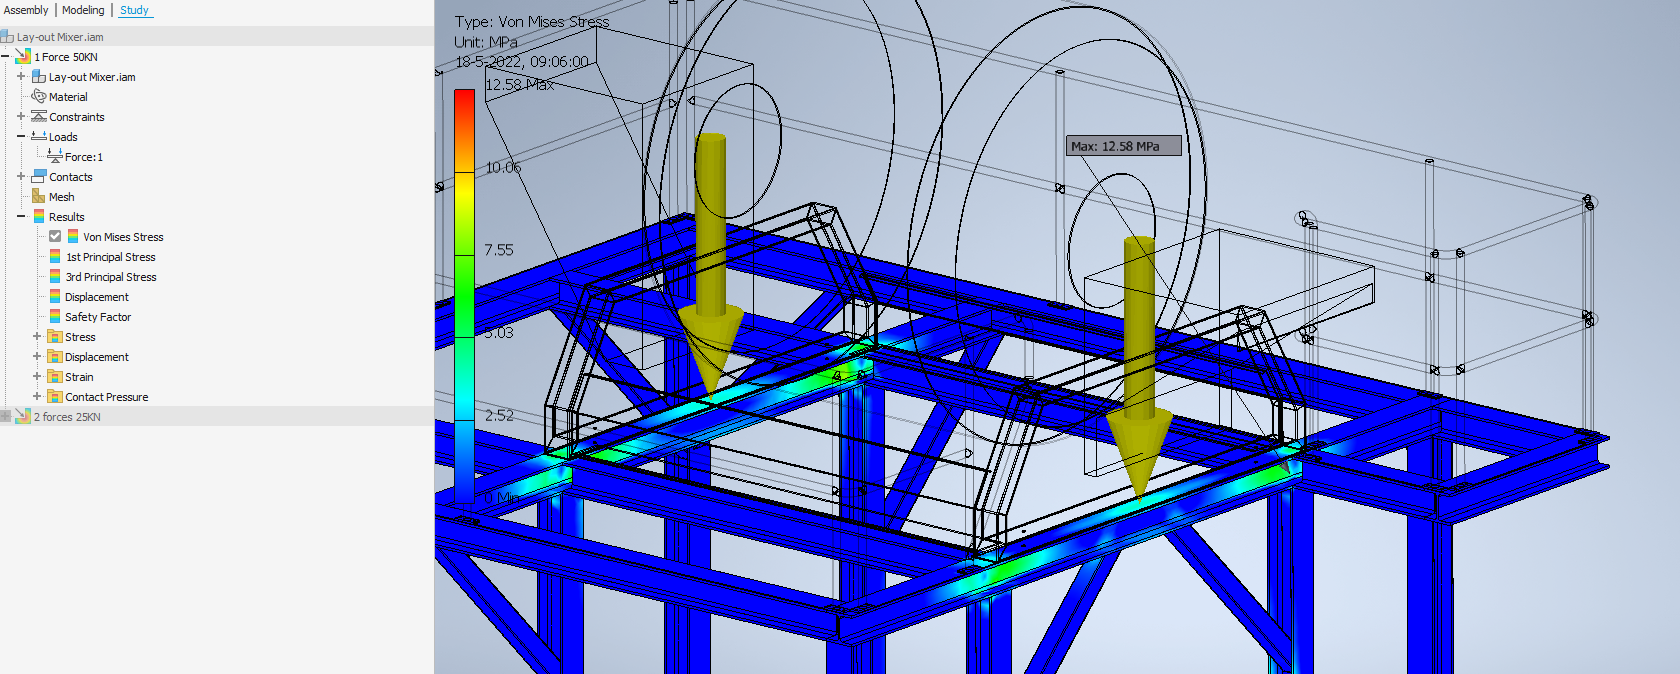Click the 'Unit: MPa' text

(486, 42)
